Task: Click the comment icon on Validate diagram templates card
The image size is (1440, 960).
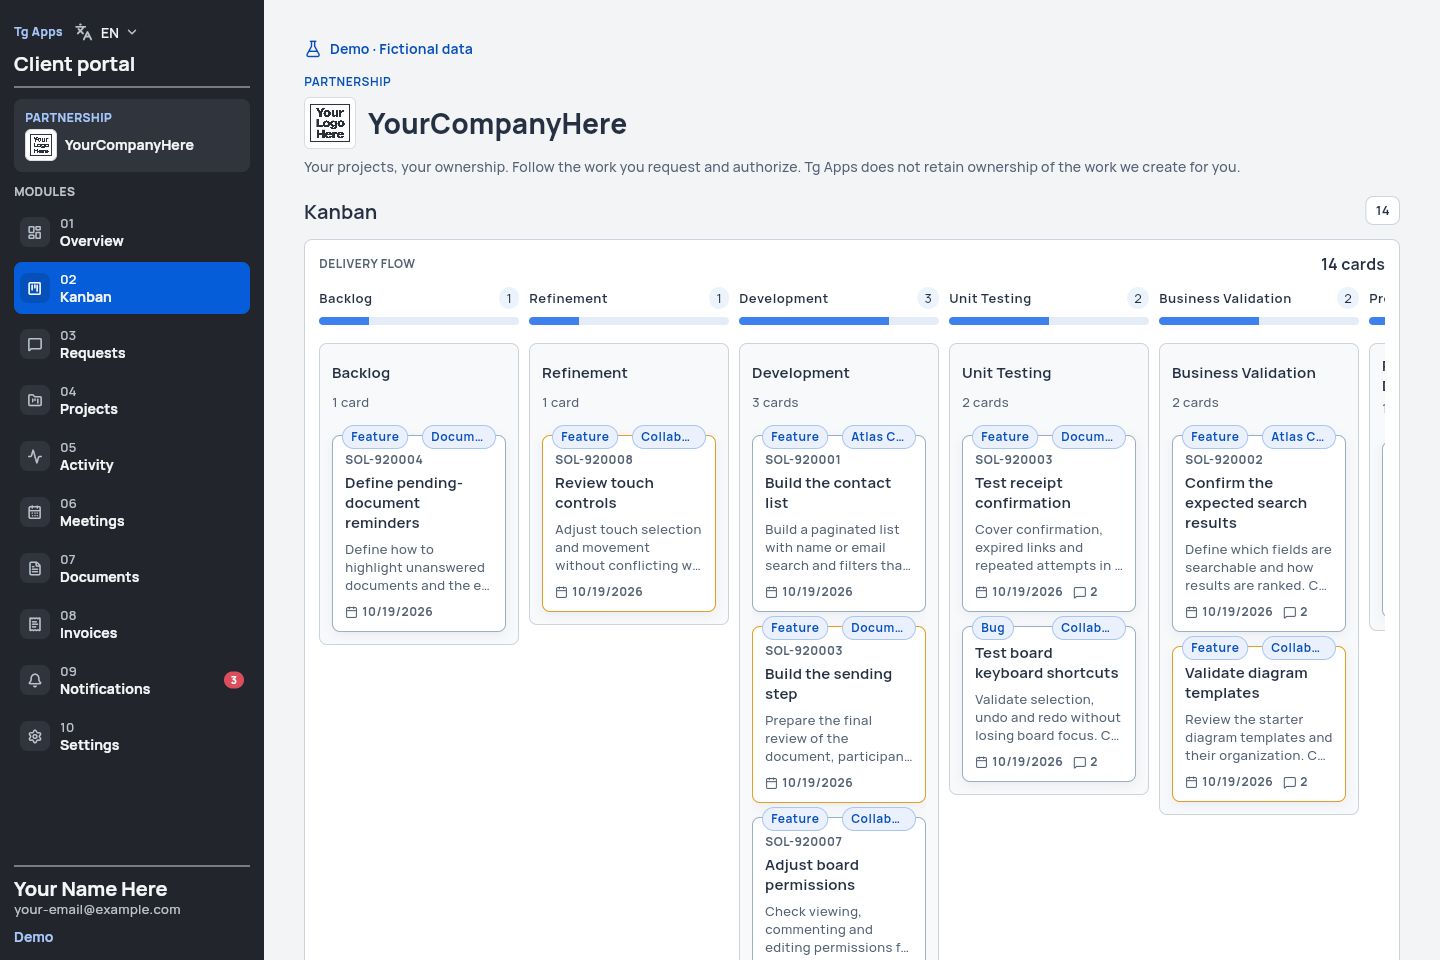Action: point(1289,782)
